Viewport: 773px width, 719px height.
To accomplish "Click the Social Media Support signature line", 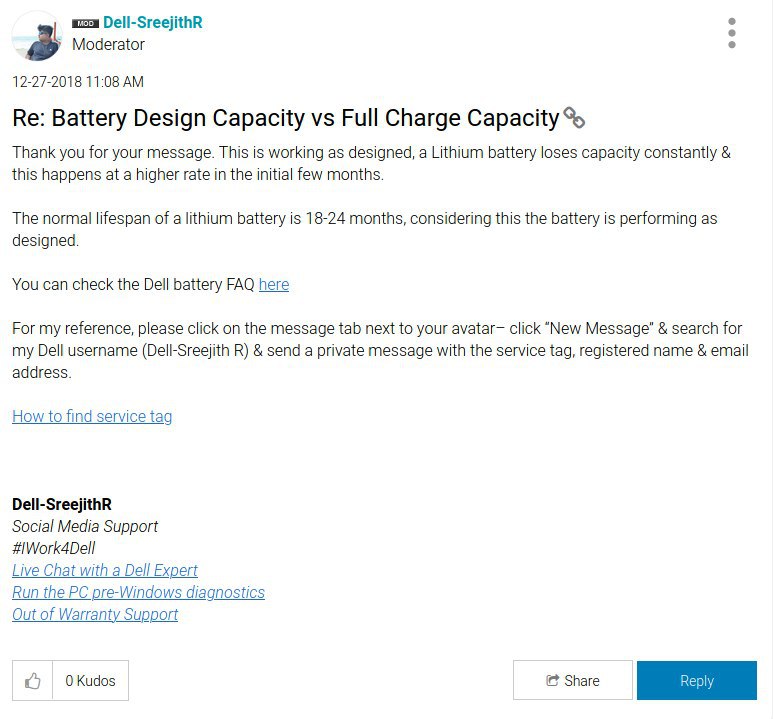I will point(85,526).
